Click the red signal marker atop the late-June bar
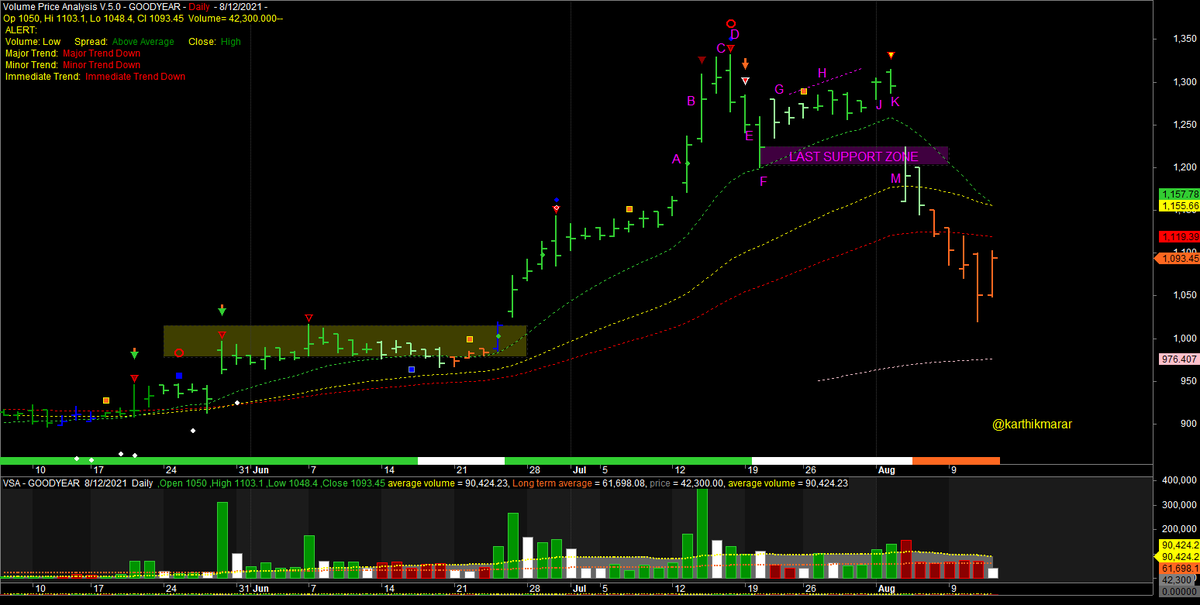This screenshot has width=1200, height=605. click(556, 208)
